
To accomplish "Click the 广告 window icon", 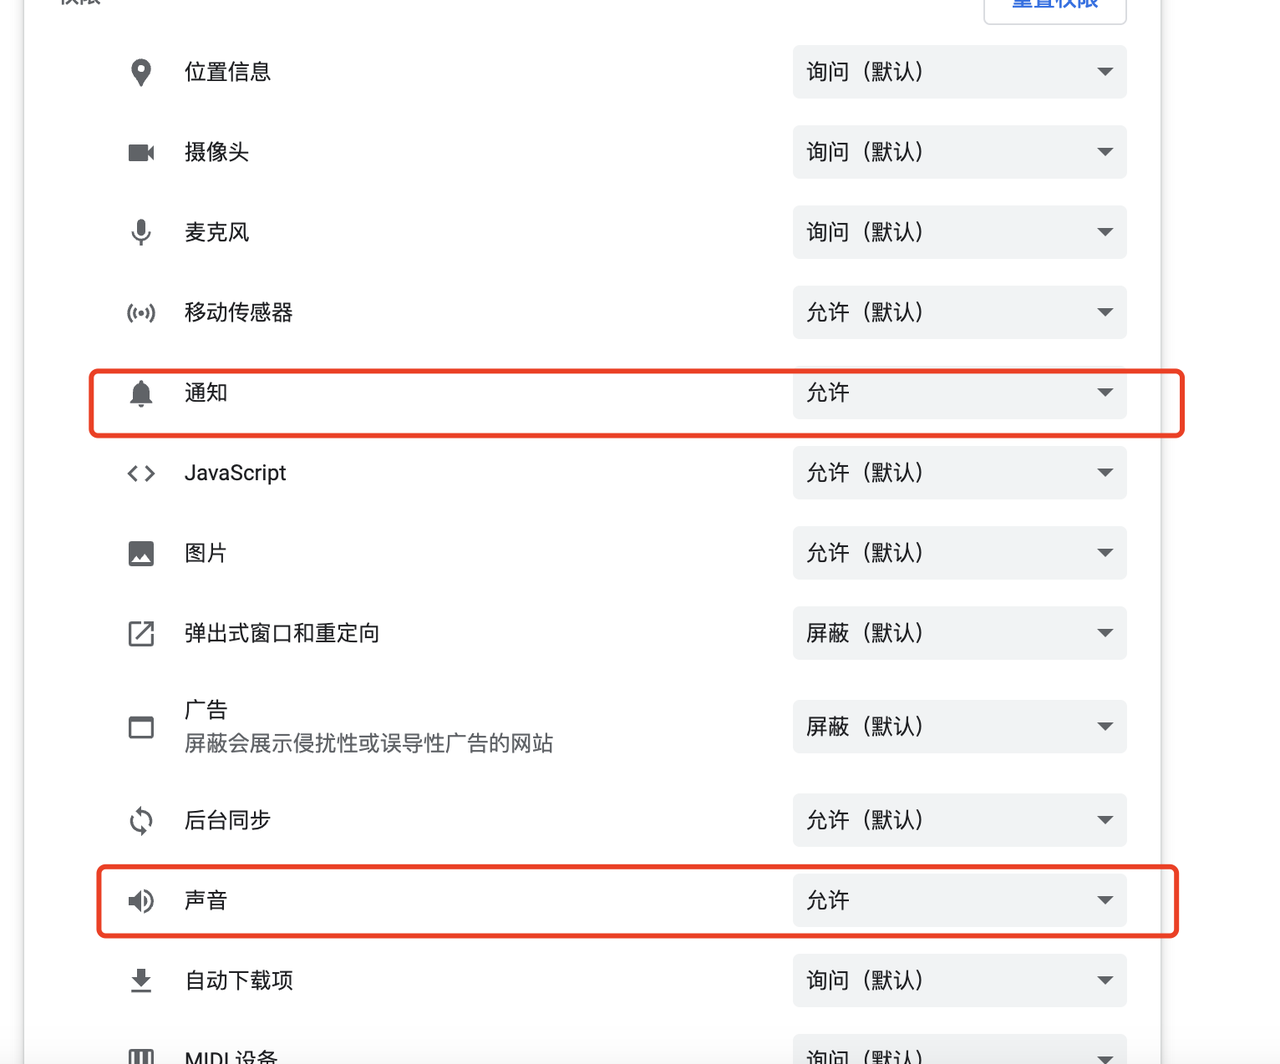I will tap(141, 727).
